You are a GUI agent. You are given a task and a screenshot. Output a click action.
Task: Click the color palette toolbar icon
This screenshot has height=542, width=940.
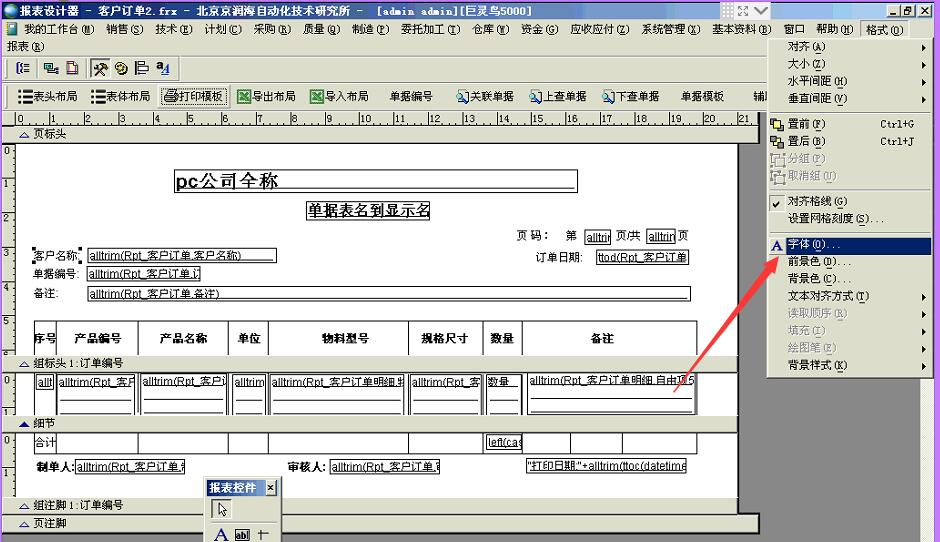[x=121, y=68]
